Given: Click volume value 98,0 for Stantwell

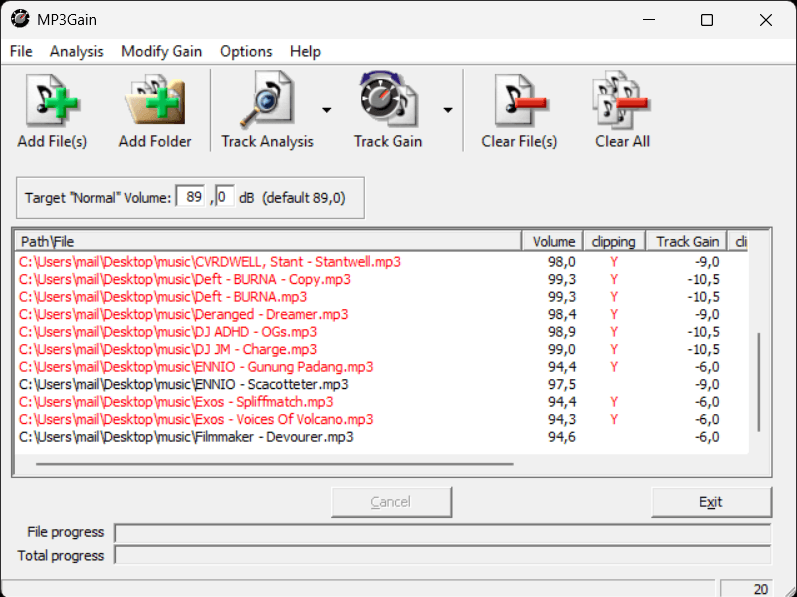Looking at the screenshot, I should click(x=562, y=262).
